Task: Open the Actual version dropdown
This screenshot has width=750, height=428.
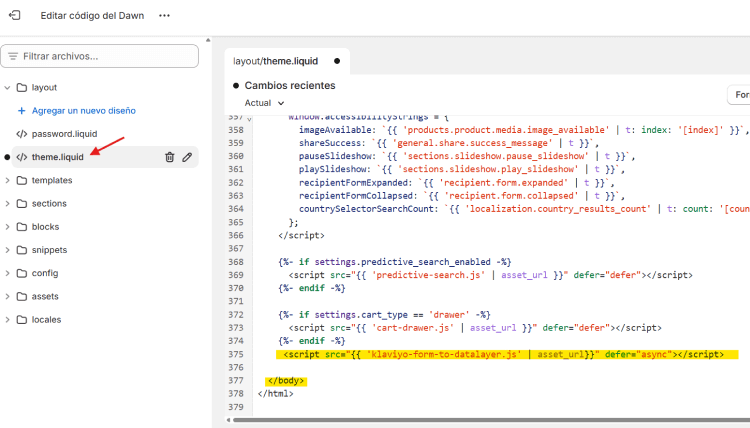Action: coord(264,103)
